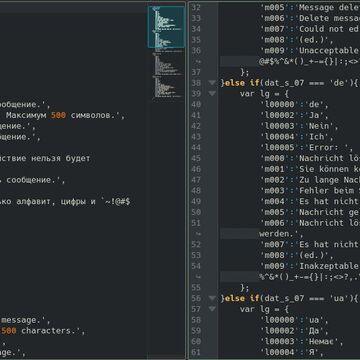
Task: Click the 'l00004':'Ich' entry
Action: coord(297,137)
